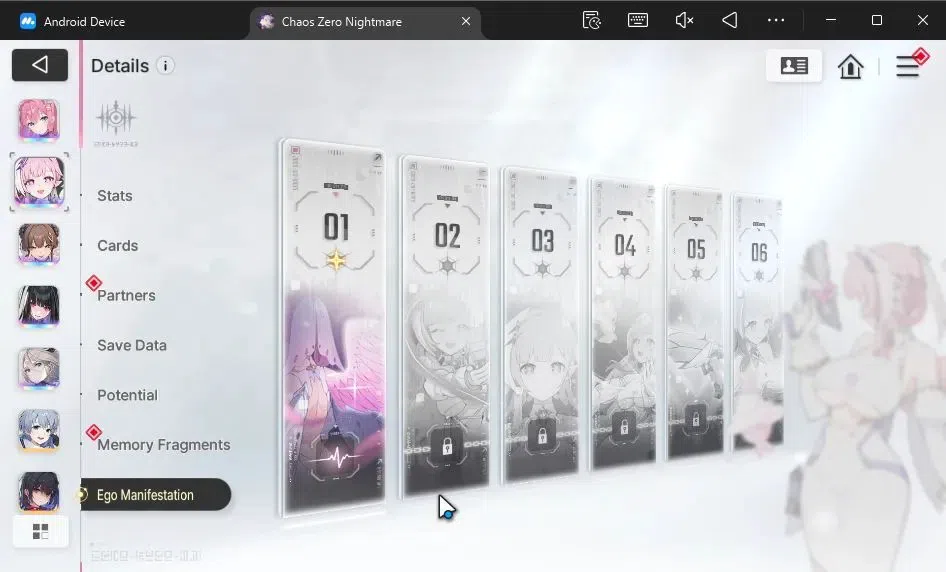The width and height of the screenshot is (946, 572).
Task: Click the padlock icon on card 05
Action: coord(695,420)
